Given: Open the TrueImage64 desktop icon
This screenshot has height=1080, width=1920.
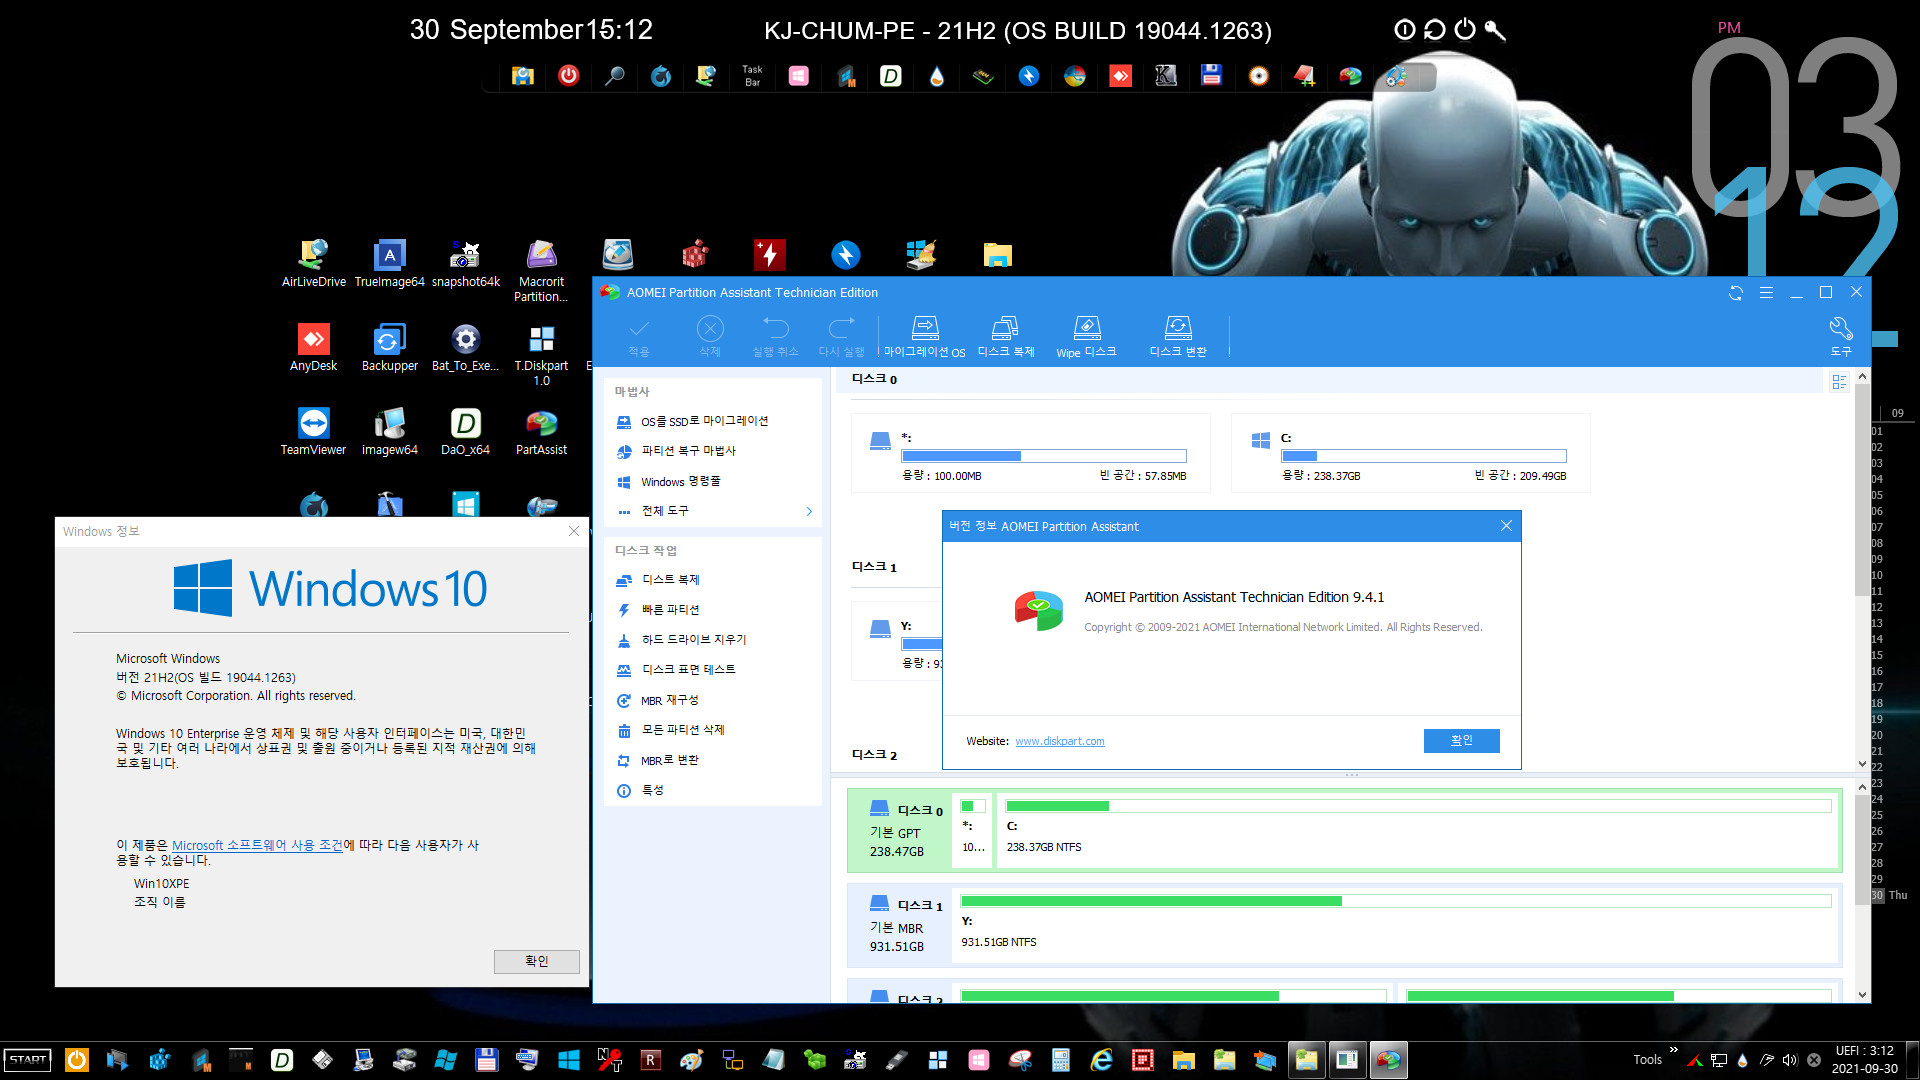Looking at the screenshot, I should [x=389, y=264].
